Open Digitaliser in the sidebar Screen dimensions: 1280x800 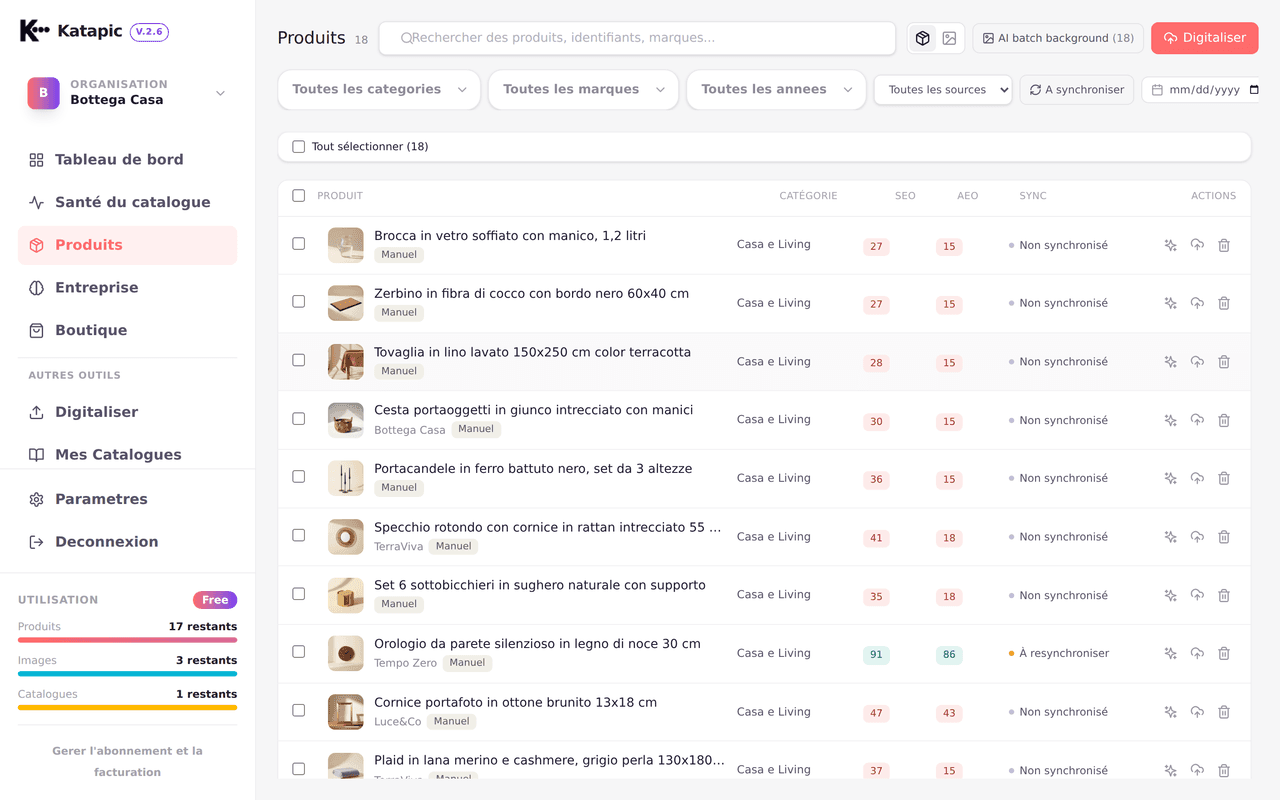[127, 412]
